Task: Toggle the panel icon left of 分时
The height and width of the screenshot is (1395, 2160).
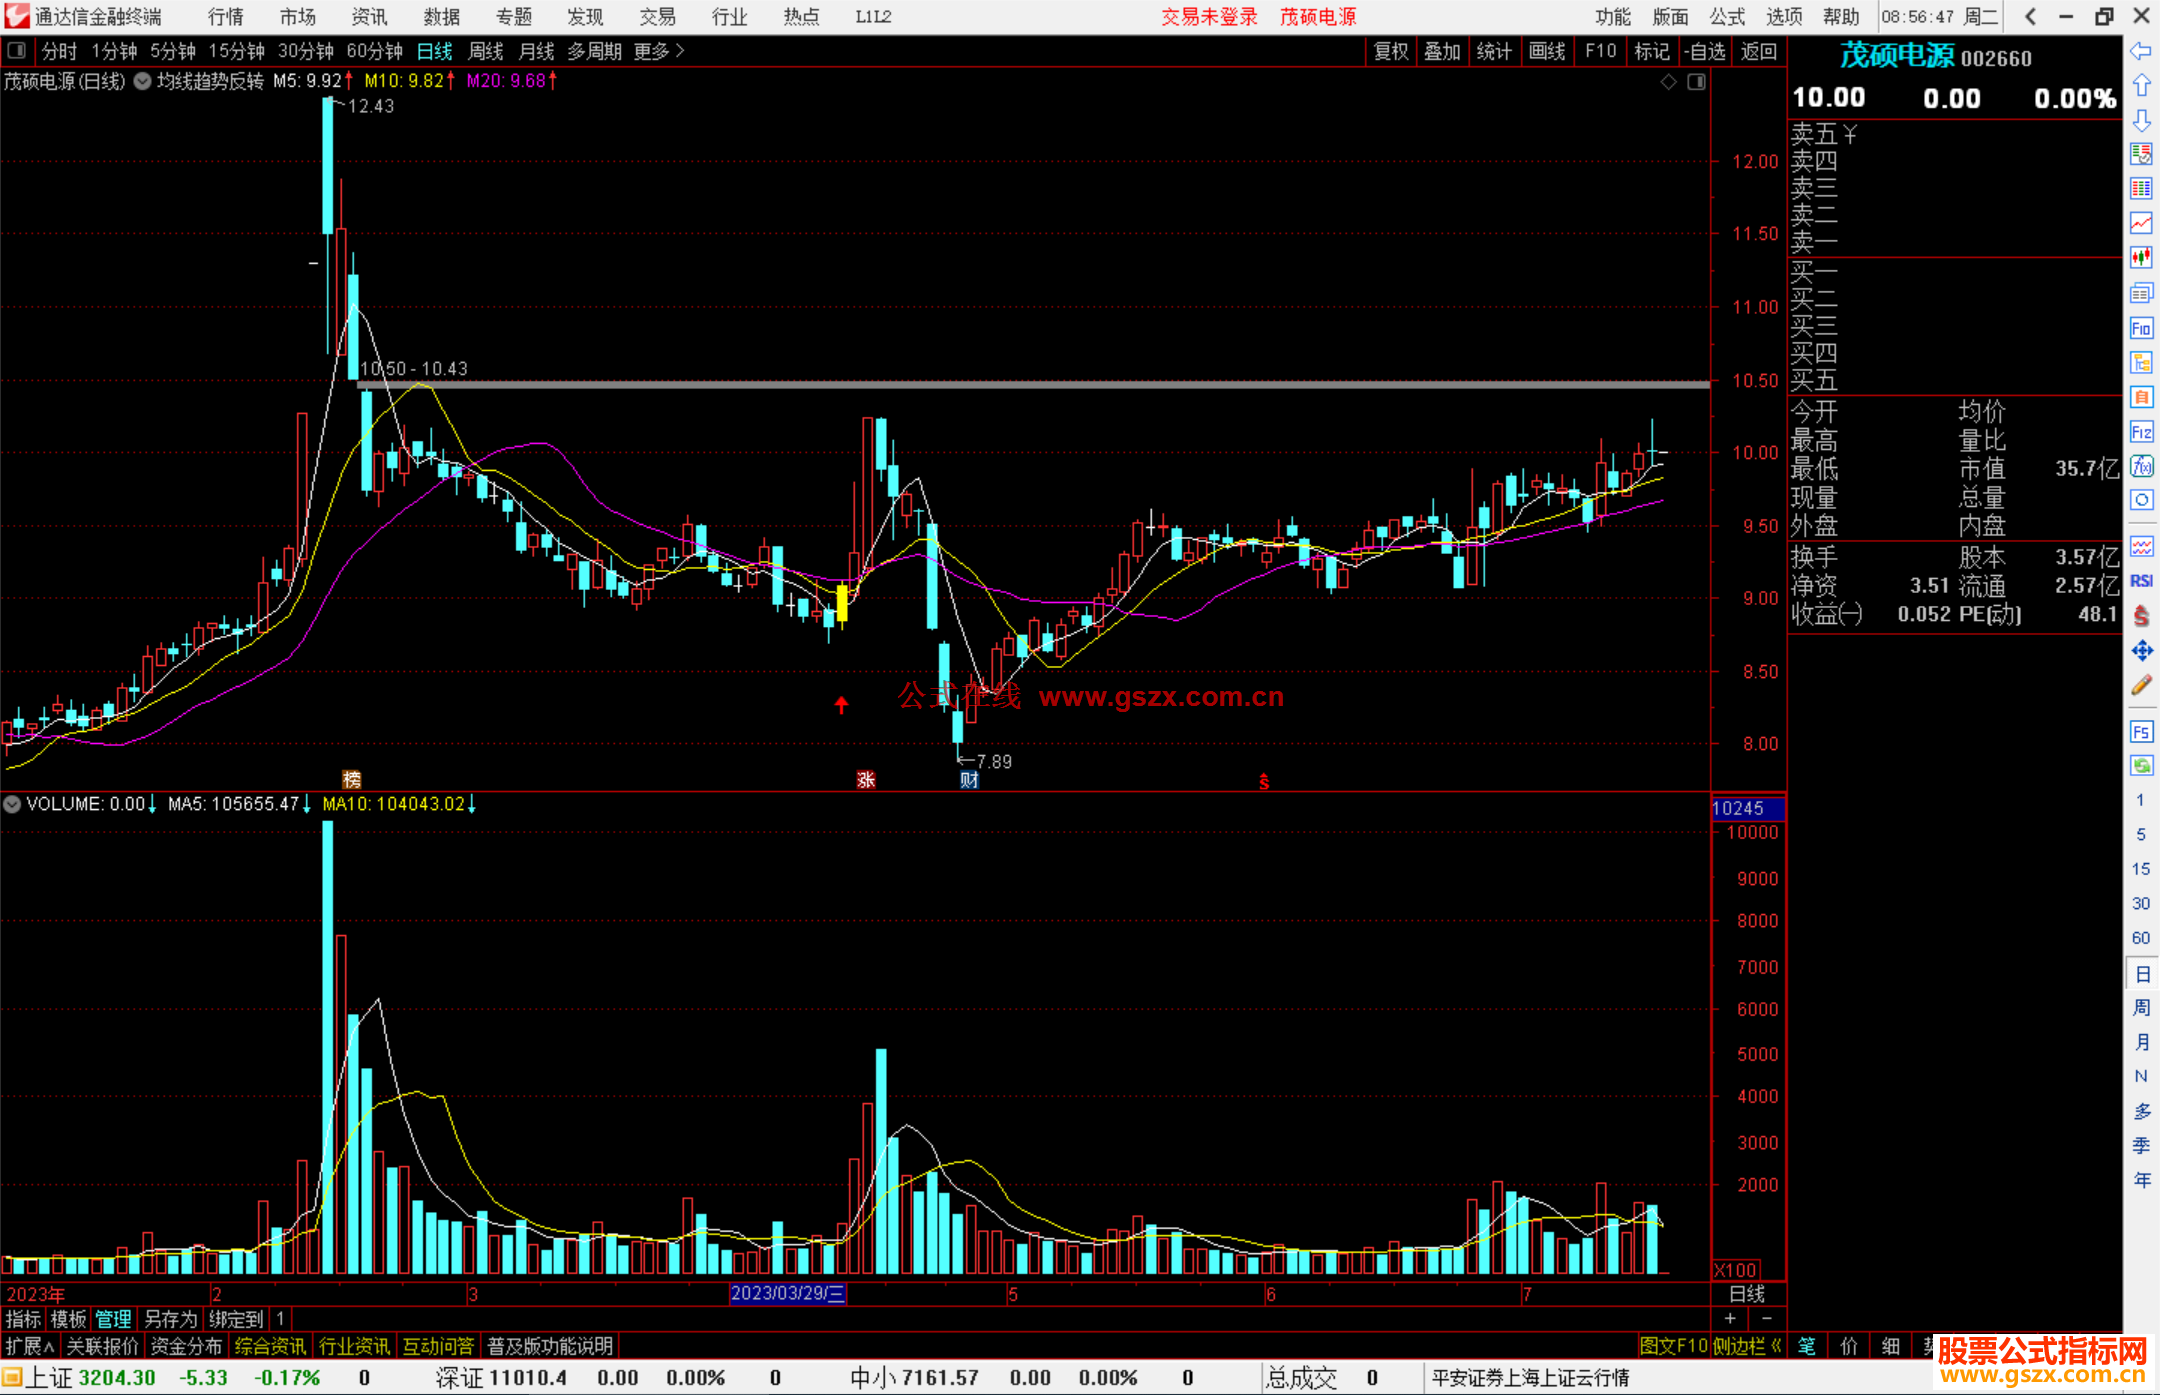Action: [x=16, y=50]
